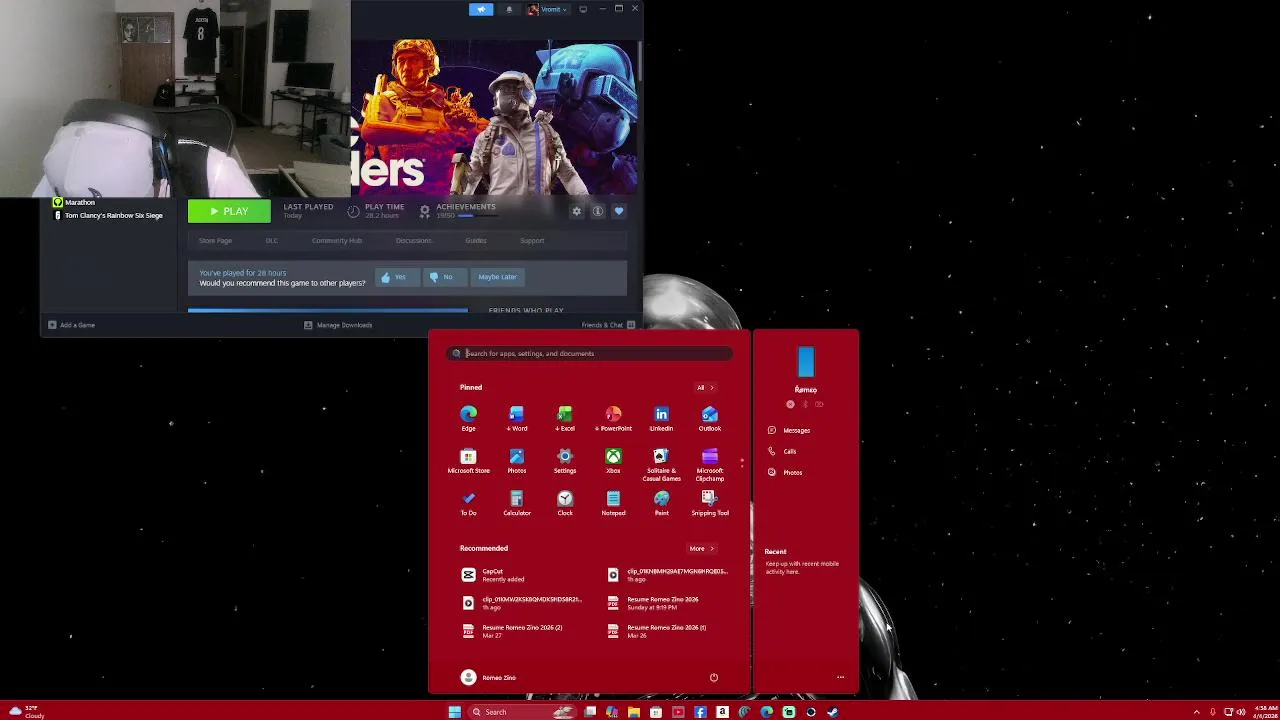Open Solitaire & Casual Games
The image size is (1280, 720).
coord(661,465)
